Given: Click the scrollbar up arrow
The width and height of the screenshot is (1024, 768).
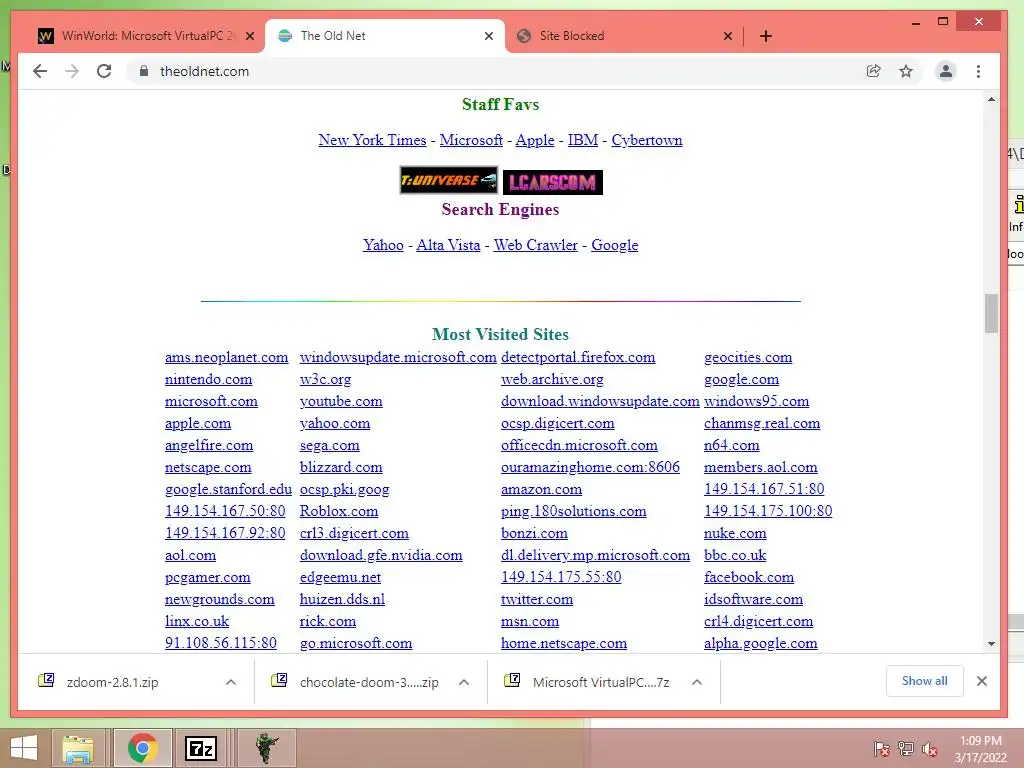Looking at the screenshot, I should (x=991, y=99).
